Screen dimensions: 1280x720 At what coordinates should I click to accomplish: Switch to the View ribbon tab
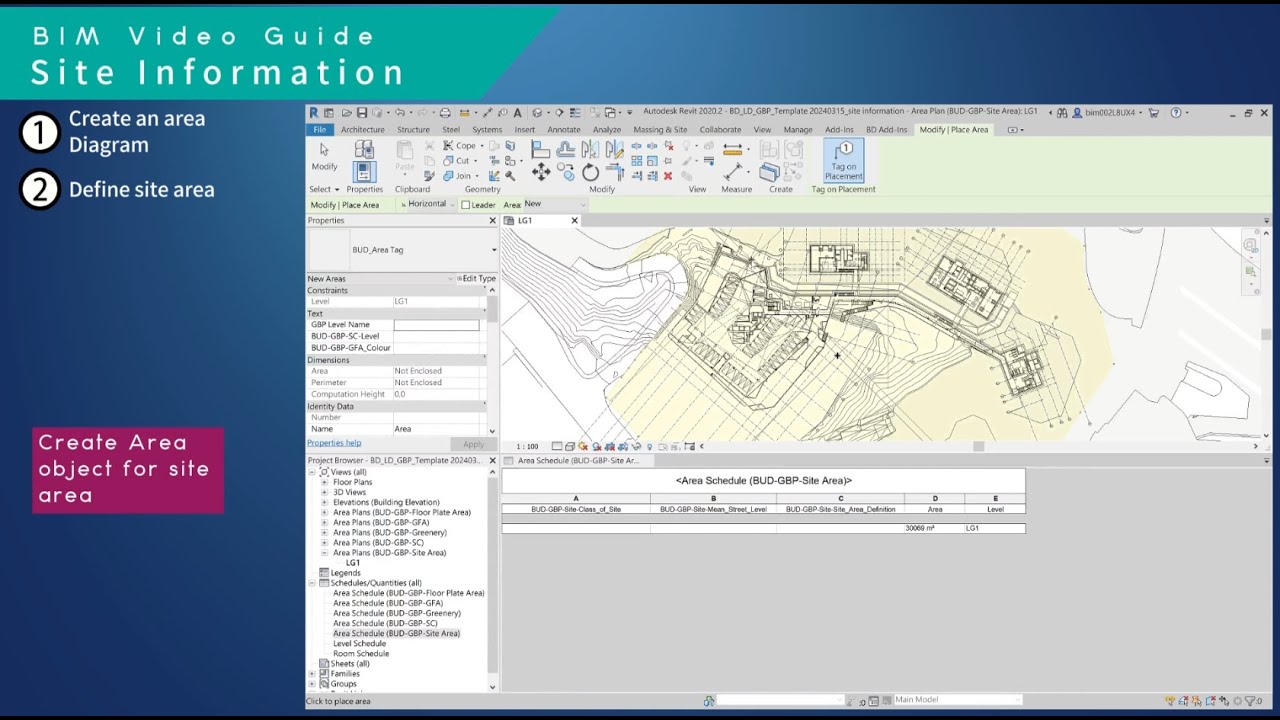pos(762,130)
